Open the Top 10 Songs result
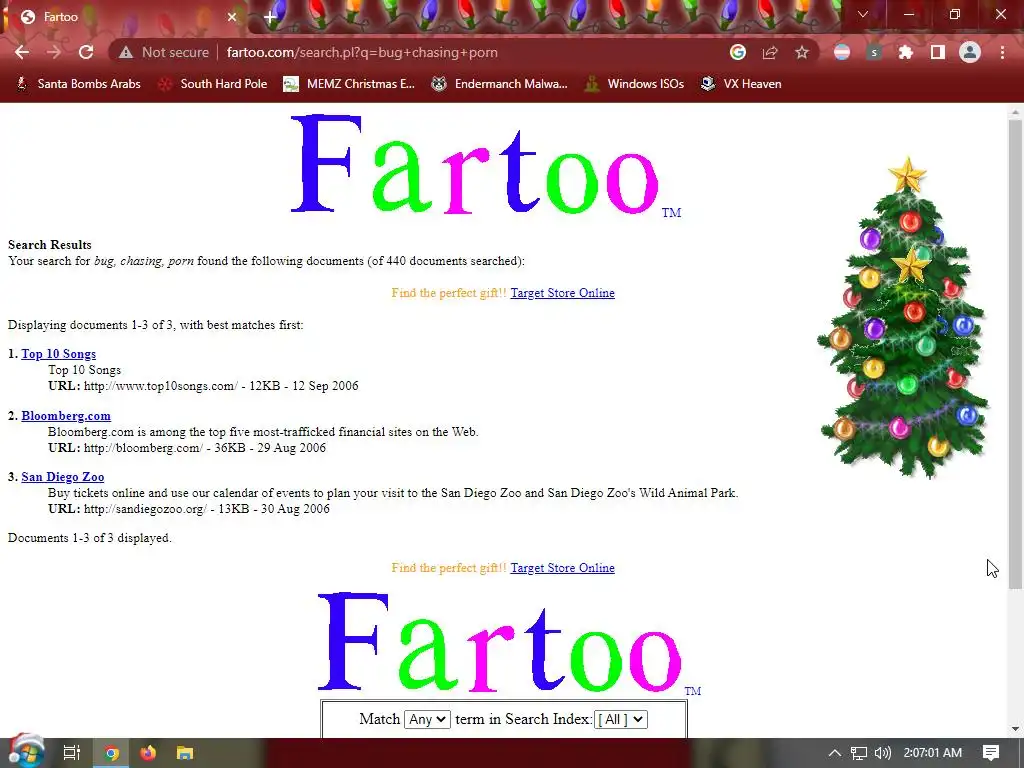The height and width of the screenshot is (768, 1024). [x=59, y=354]
